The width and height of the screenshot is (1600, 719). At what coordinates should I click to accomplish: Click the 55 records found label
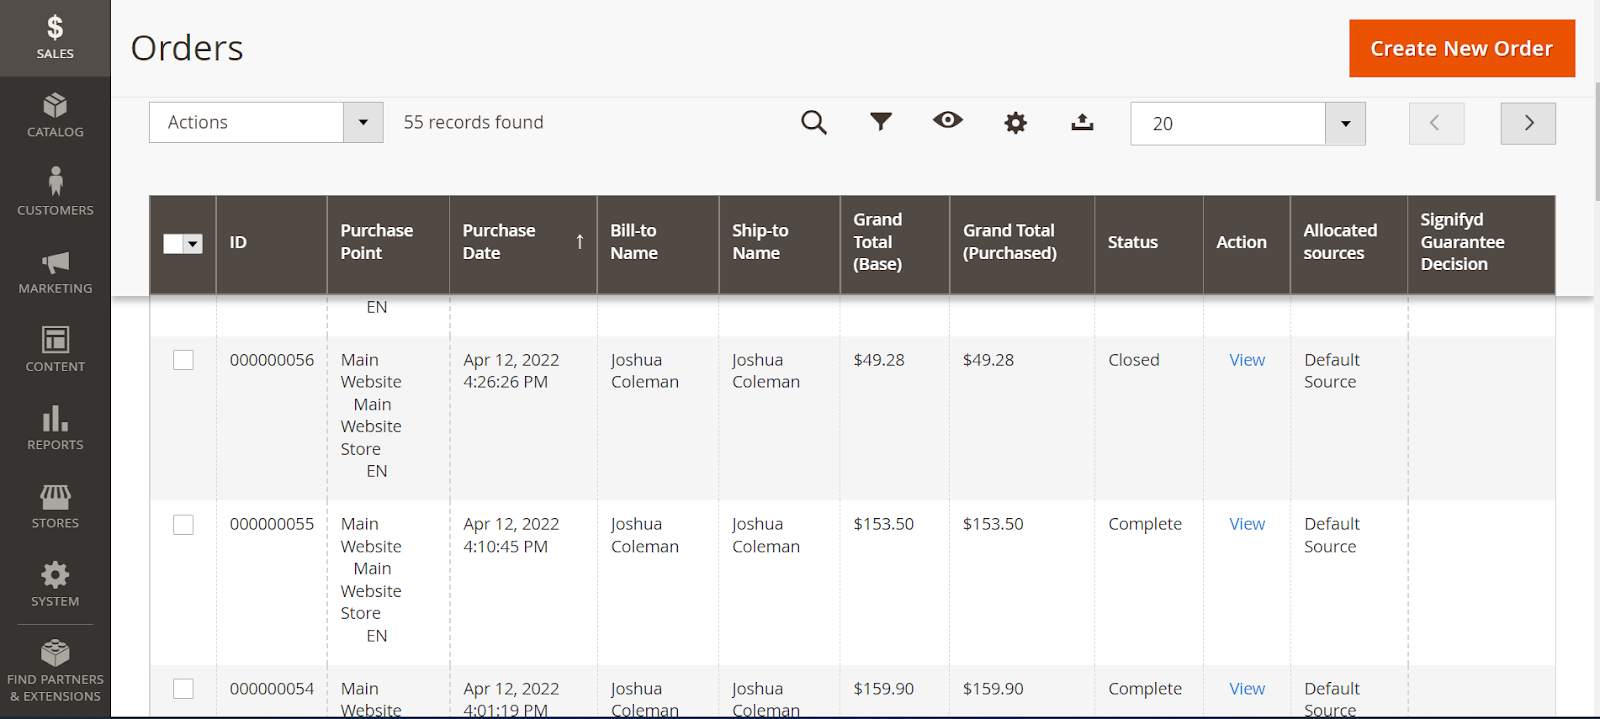pos(474,122)
